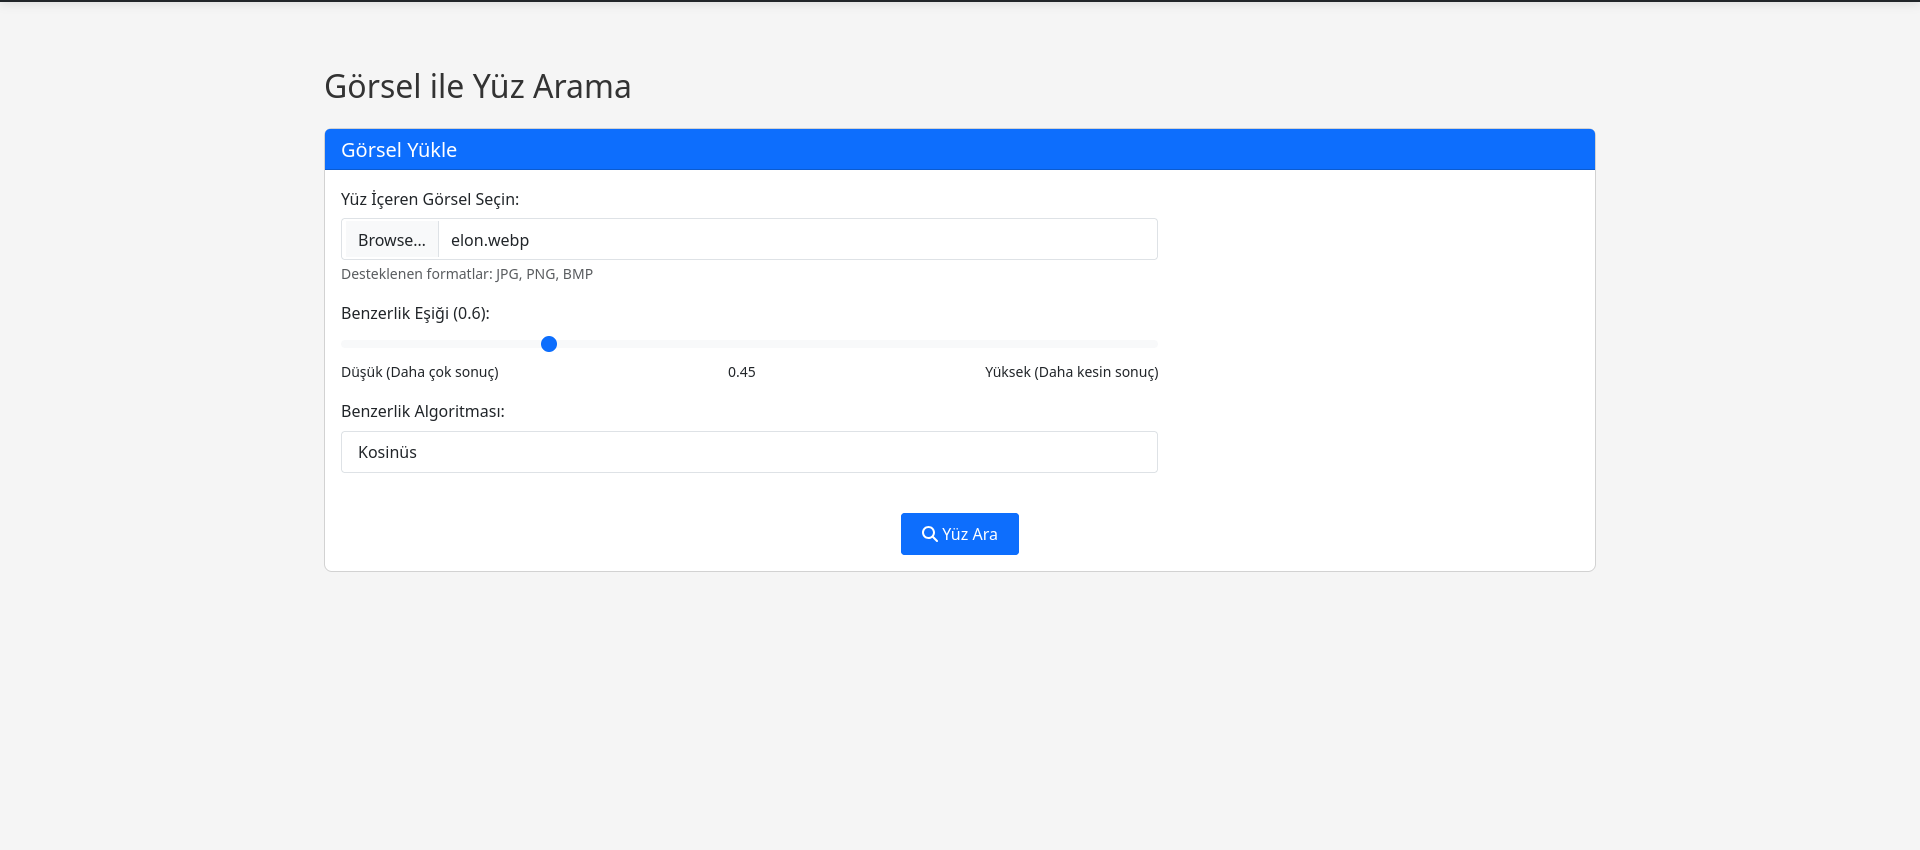Click the 0.45 midpoint value text

coord(742,372)
